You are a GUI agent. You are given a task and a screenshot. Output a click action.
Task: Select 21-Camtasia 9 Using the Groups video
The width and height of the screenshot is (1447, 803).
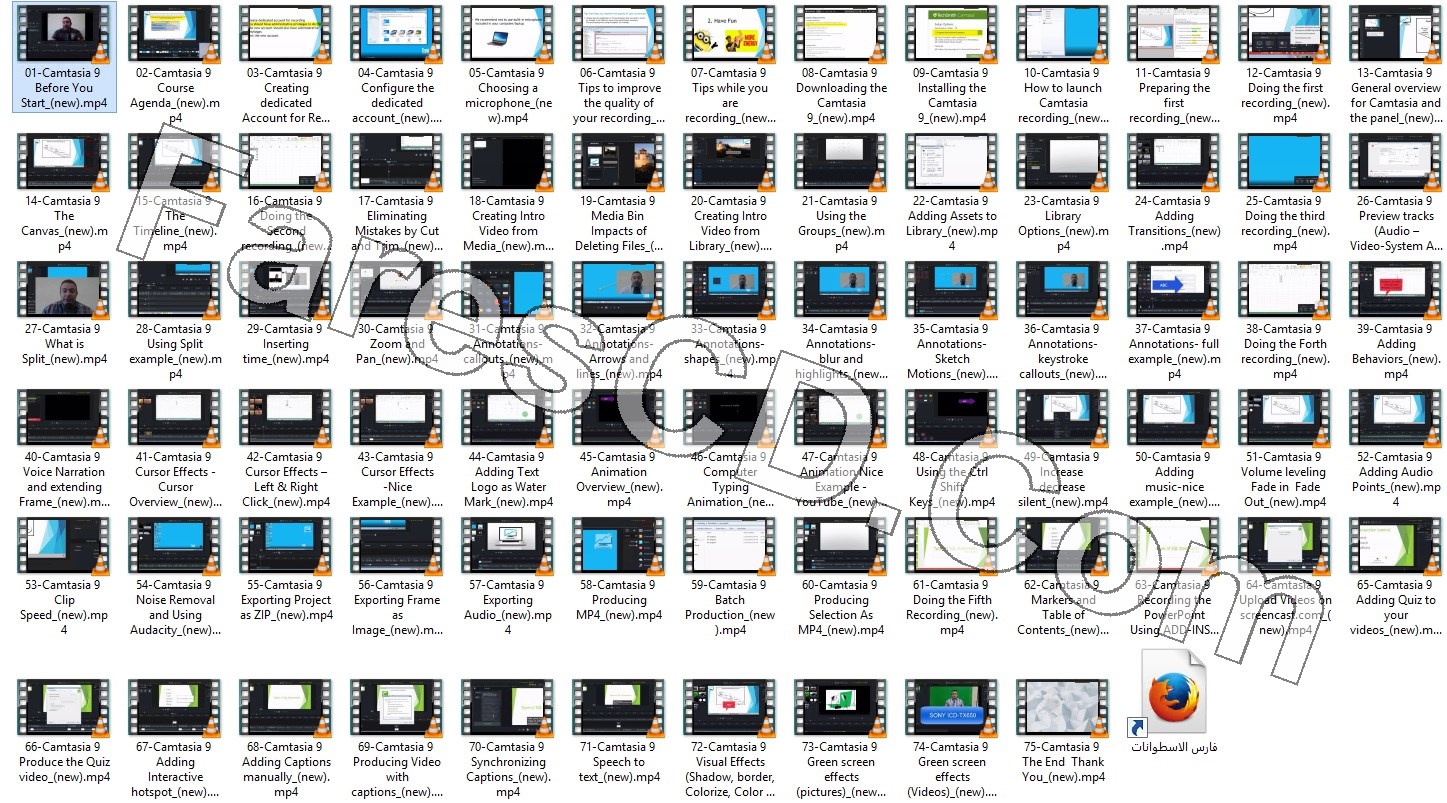(841, 192)
